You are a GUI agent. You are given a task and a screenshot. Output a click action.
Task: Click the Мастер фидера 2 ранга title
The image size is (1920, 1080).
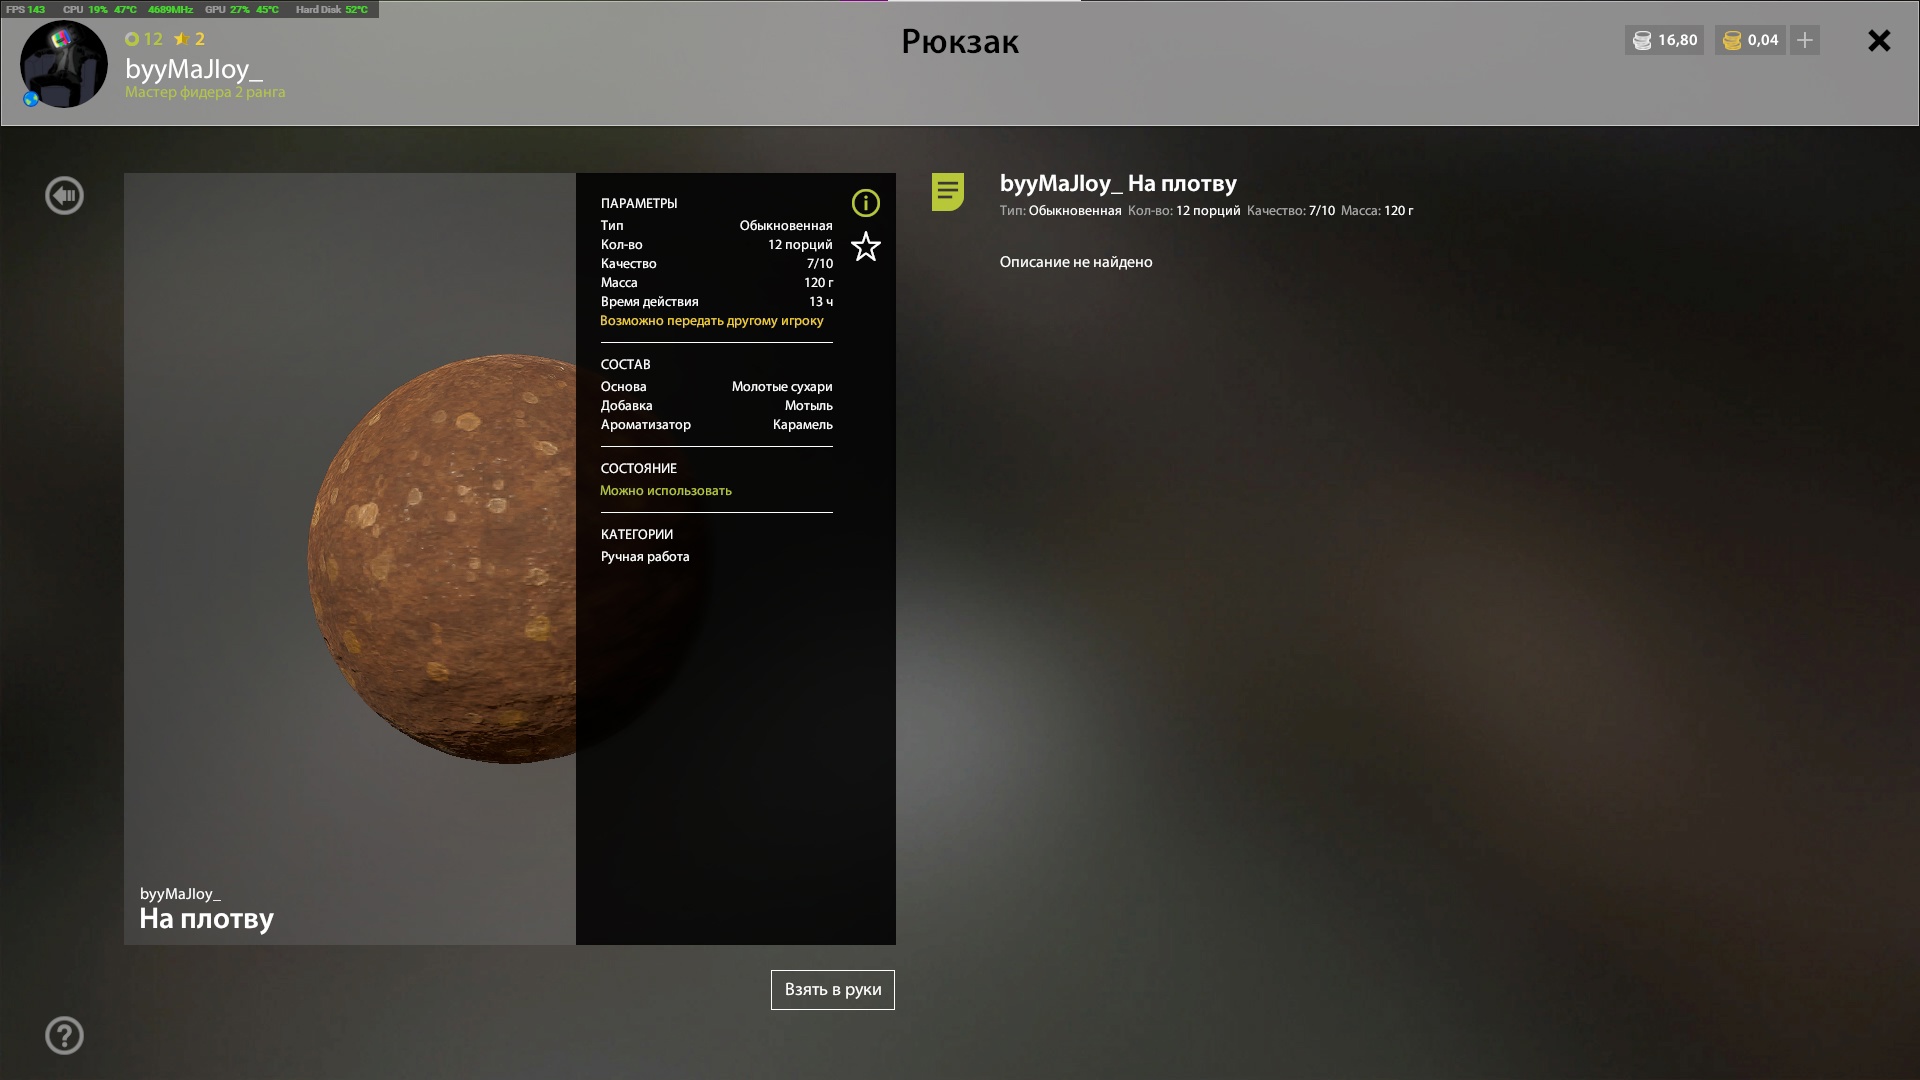click(x=205, y=92)
